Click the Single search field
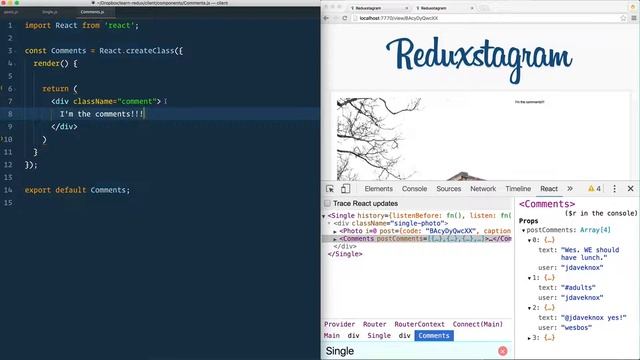 pos(410,351)
